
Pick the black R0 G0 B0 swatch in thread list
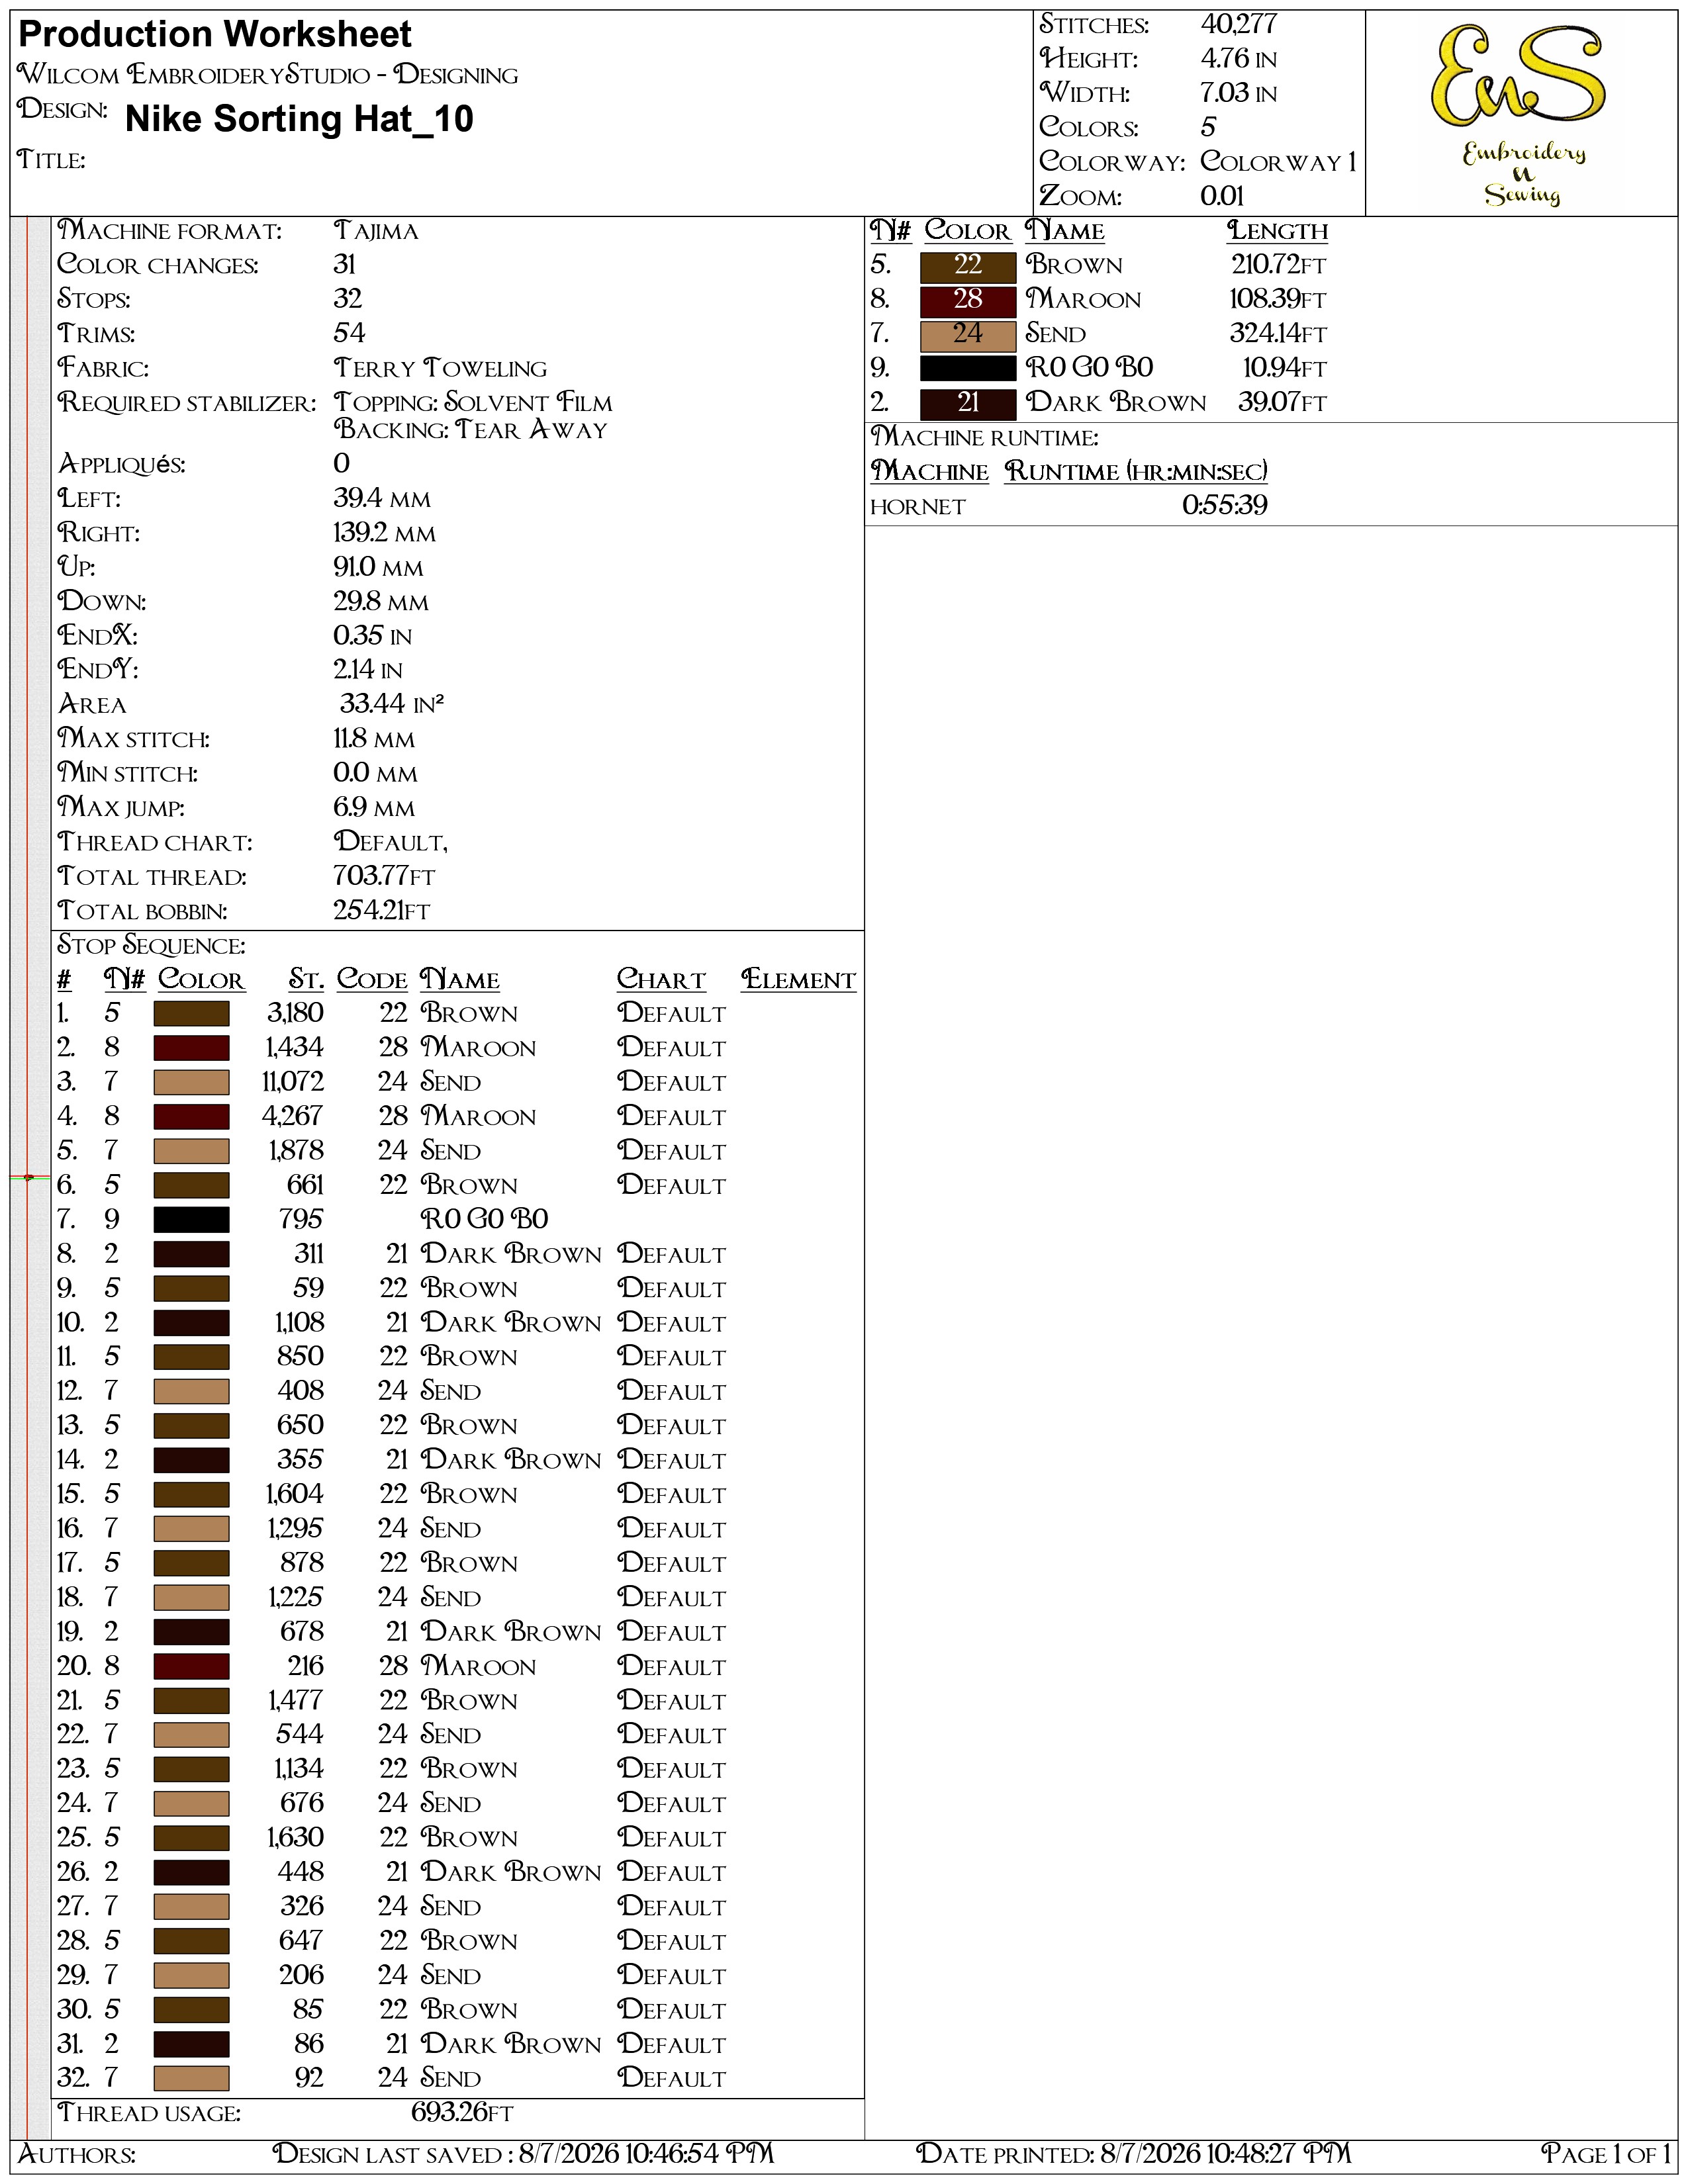(967, 368)
